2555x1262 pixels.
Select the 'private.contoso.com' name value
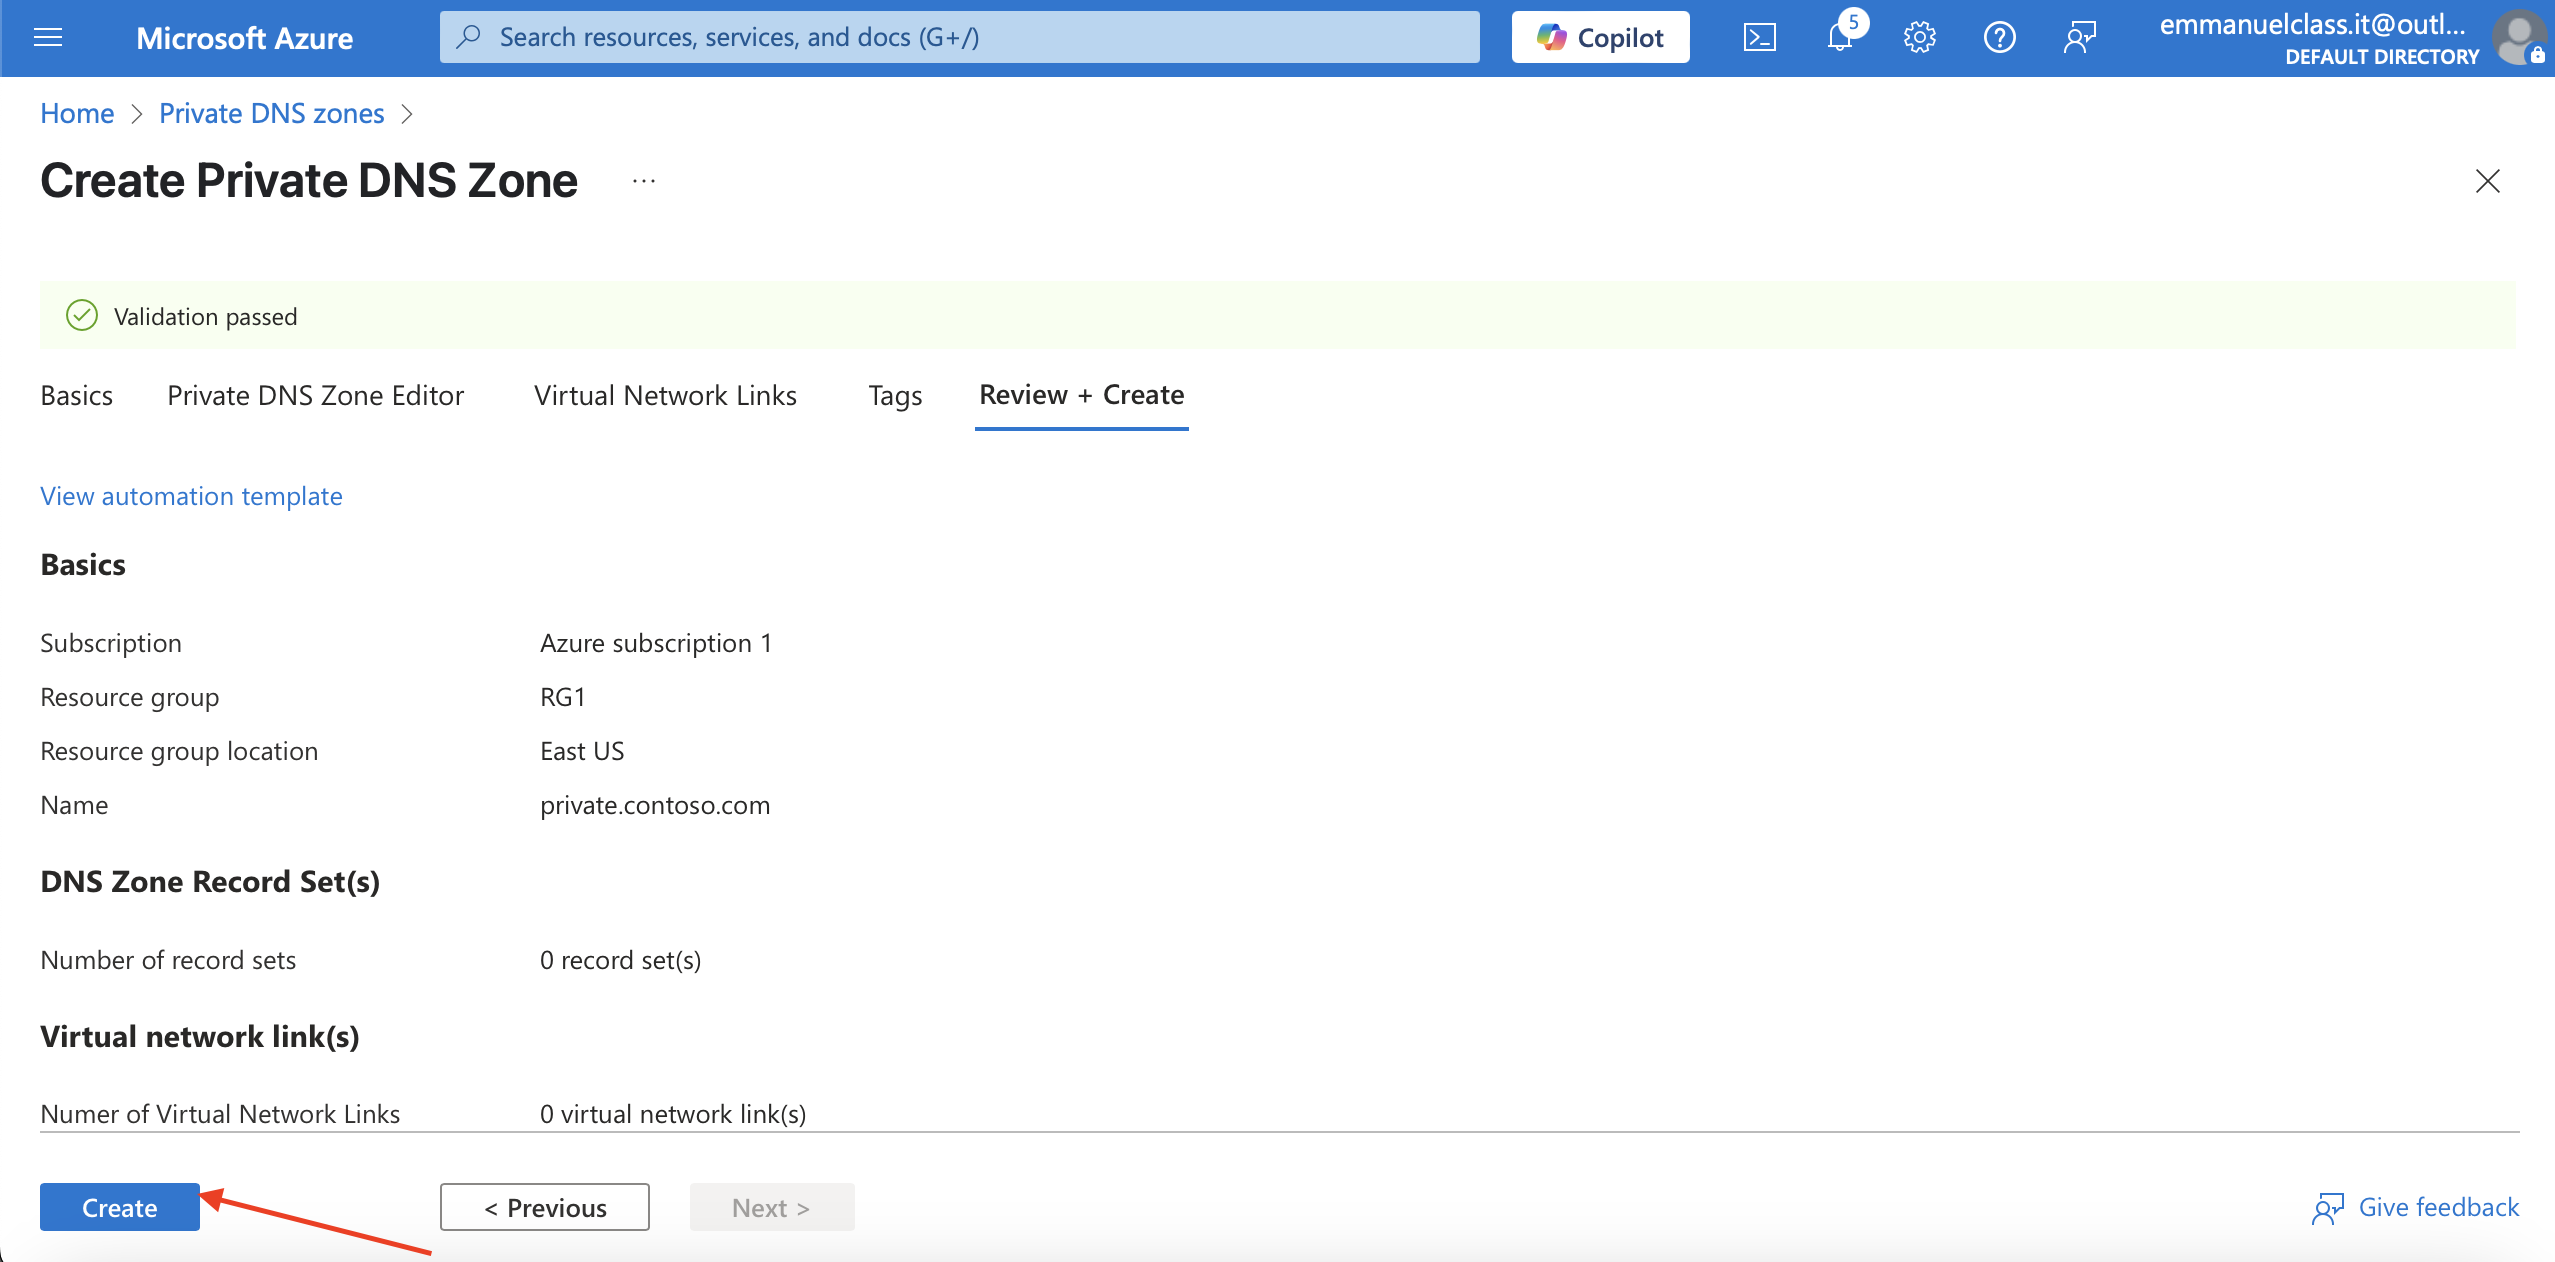pos(655,805)
